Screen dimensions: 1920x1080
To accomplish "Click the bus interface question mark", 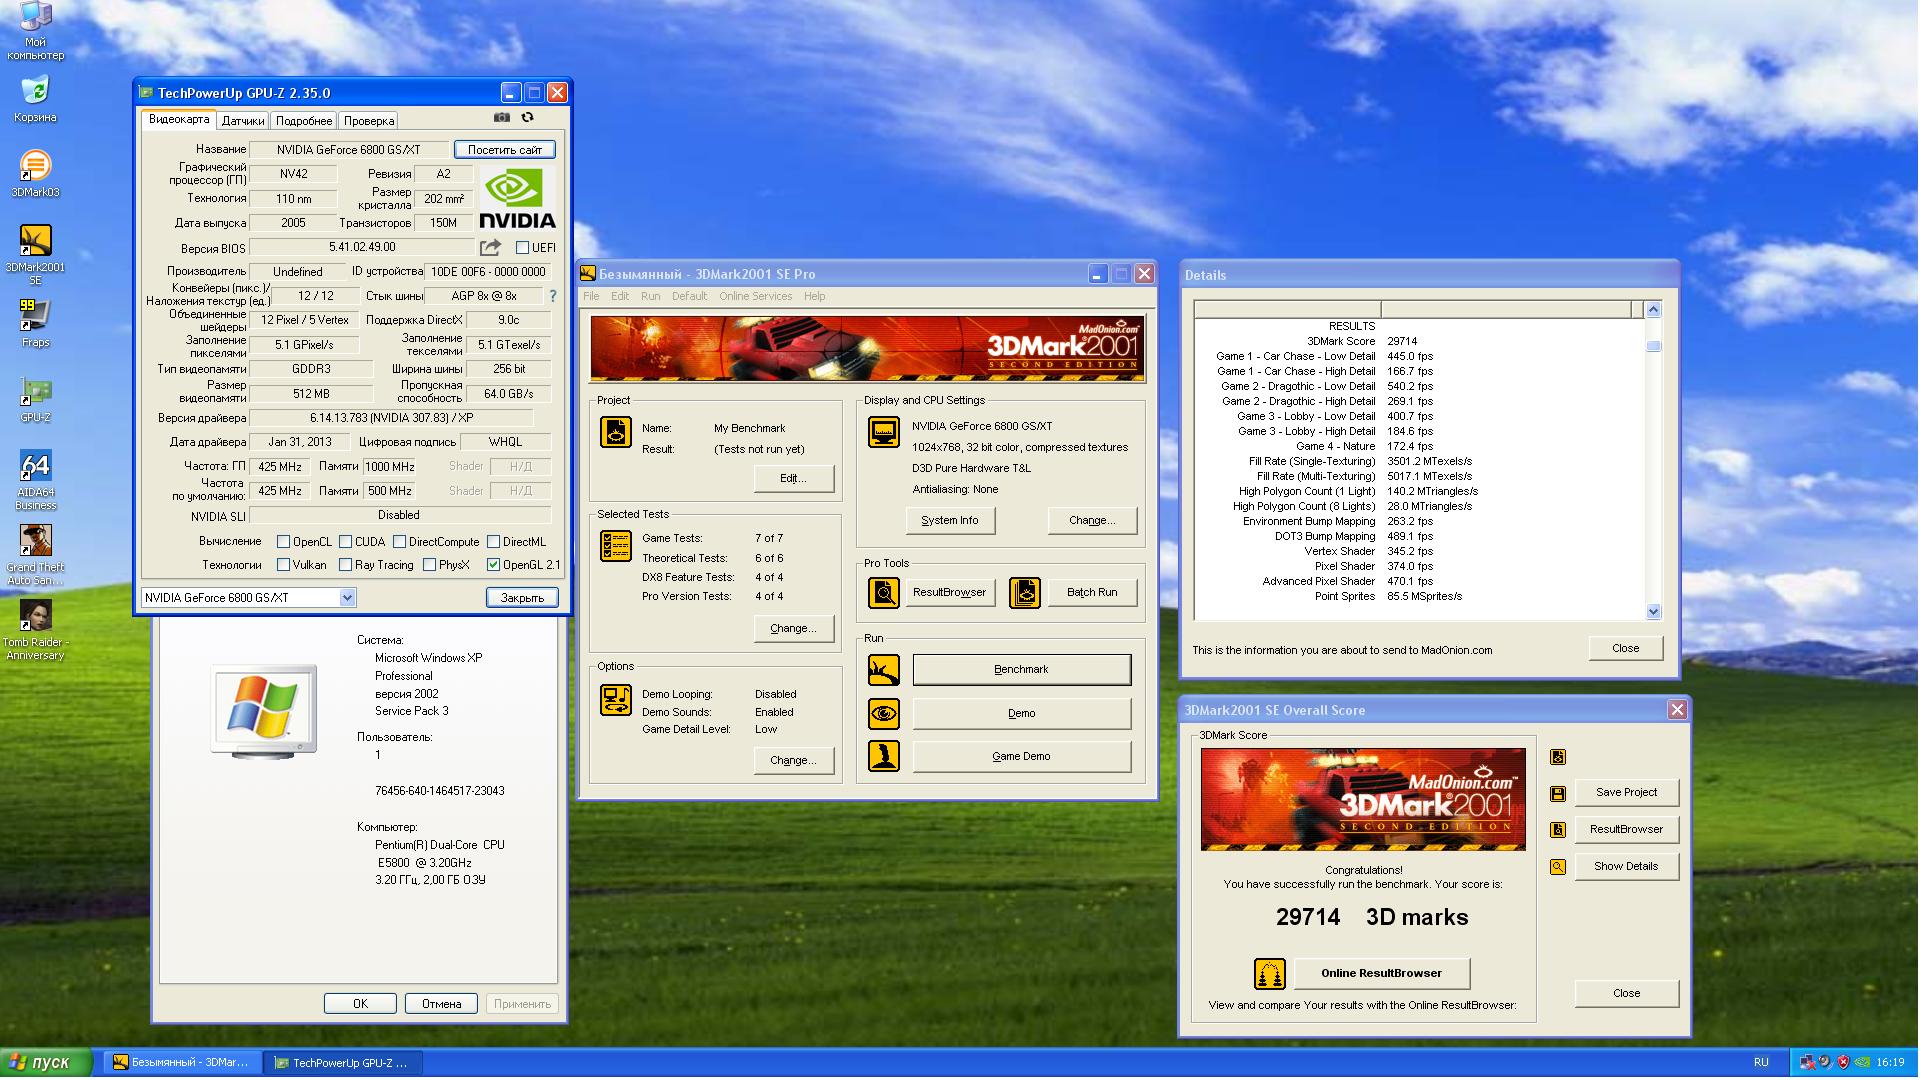I will 553,296.
